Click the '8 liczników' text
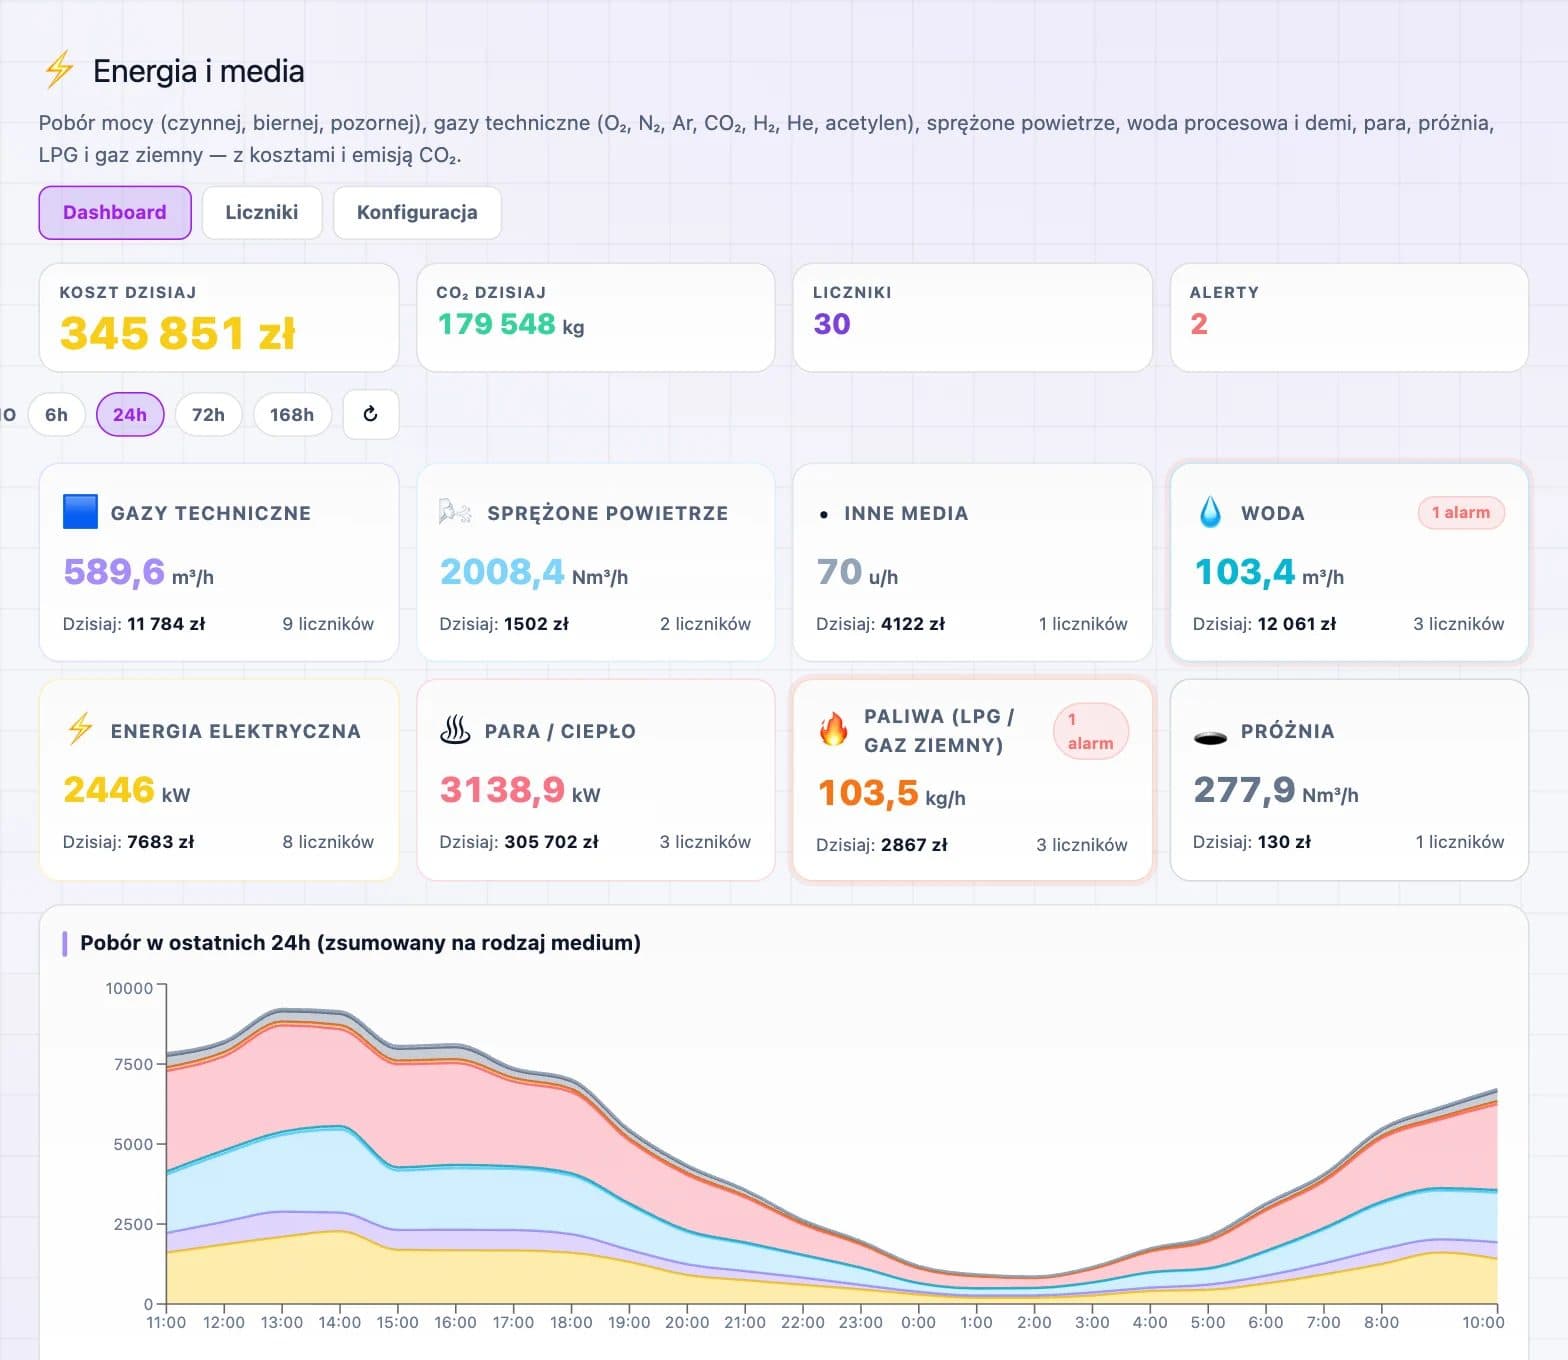This screenshot has height=1360, width=1568. 328,841
